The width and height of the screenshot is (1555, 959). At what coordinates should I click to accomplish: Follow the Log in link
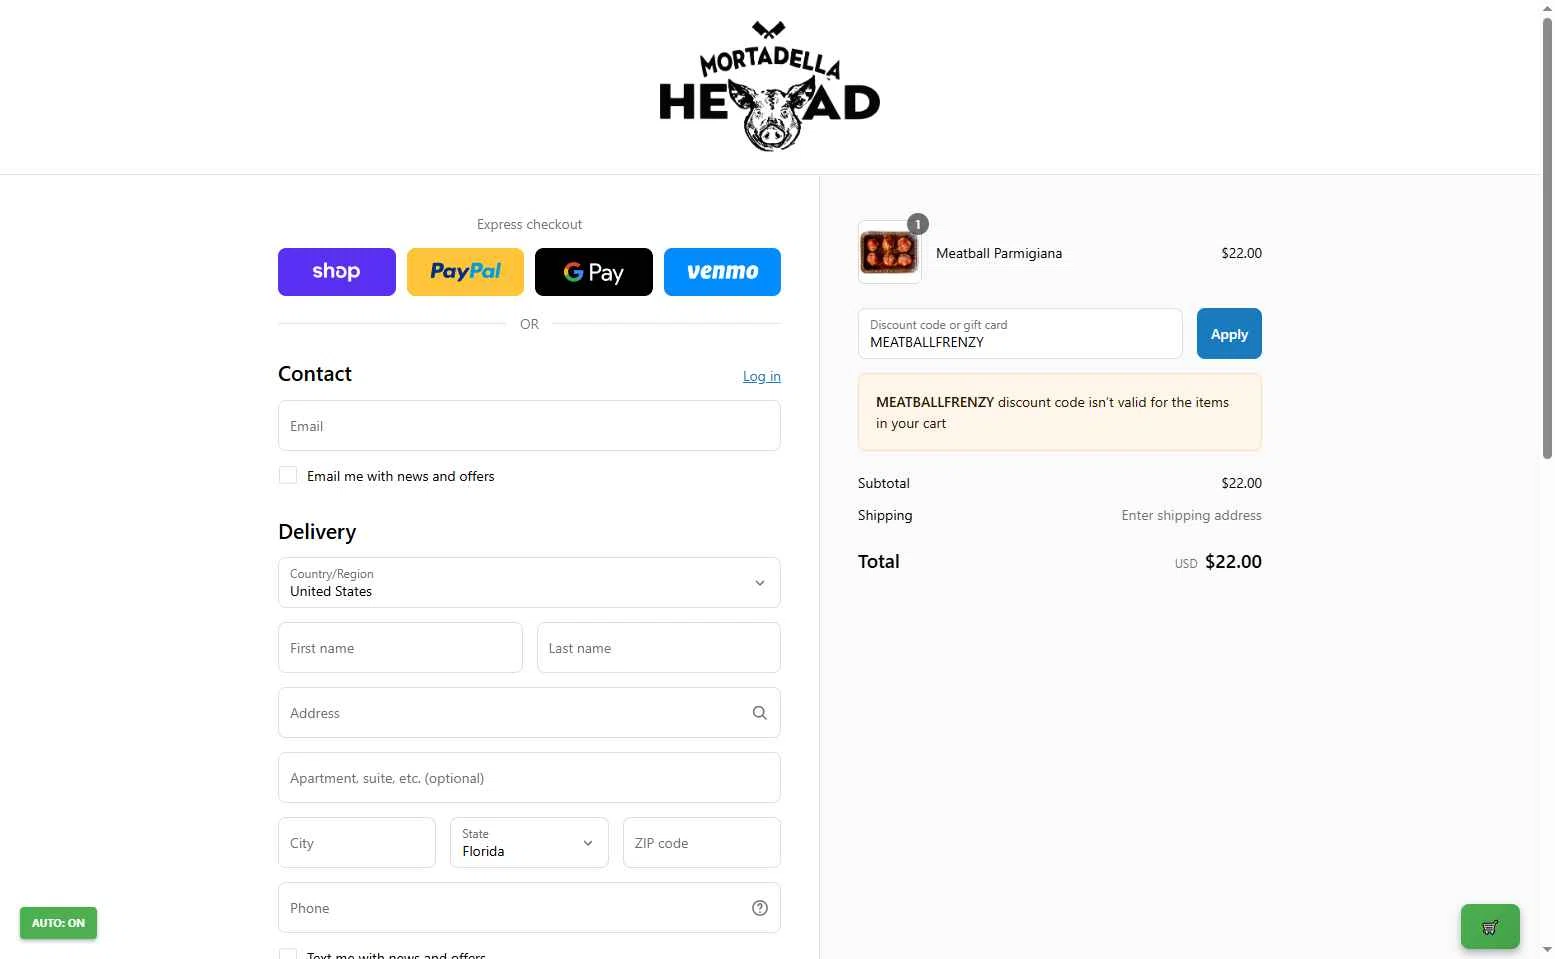762,376
